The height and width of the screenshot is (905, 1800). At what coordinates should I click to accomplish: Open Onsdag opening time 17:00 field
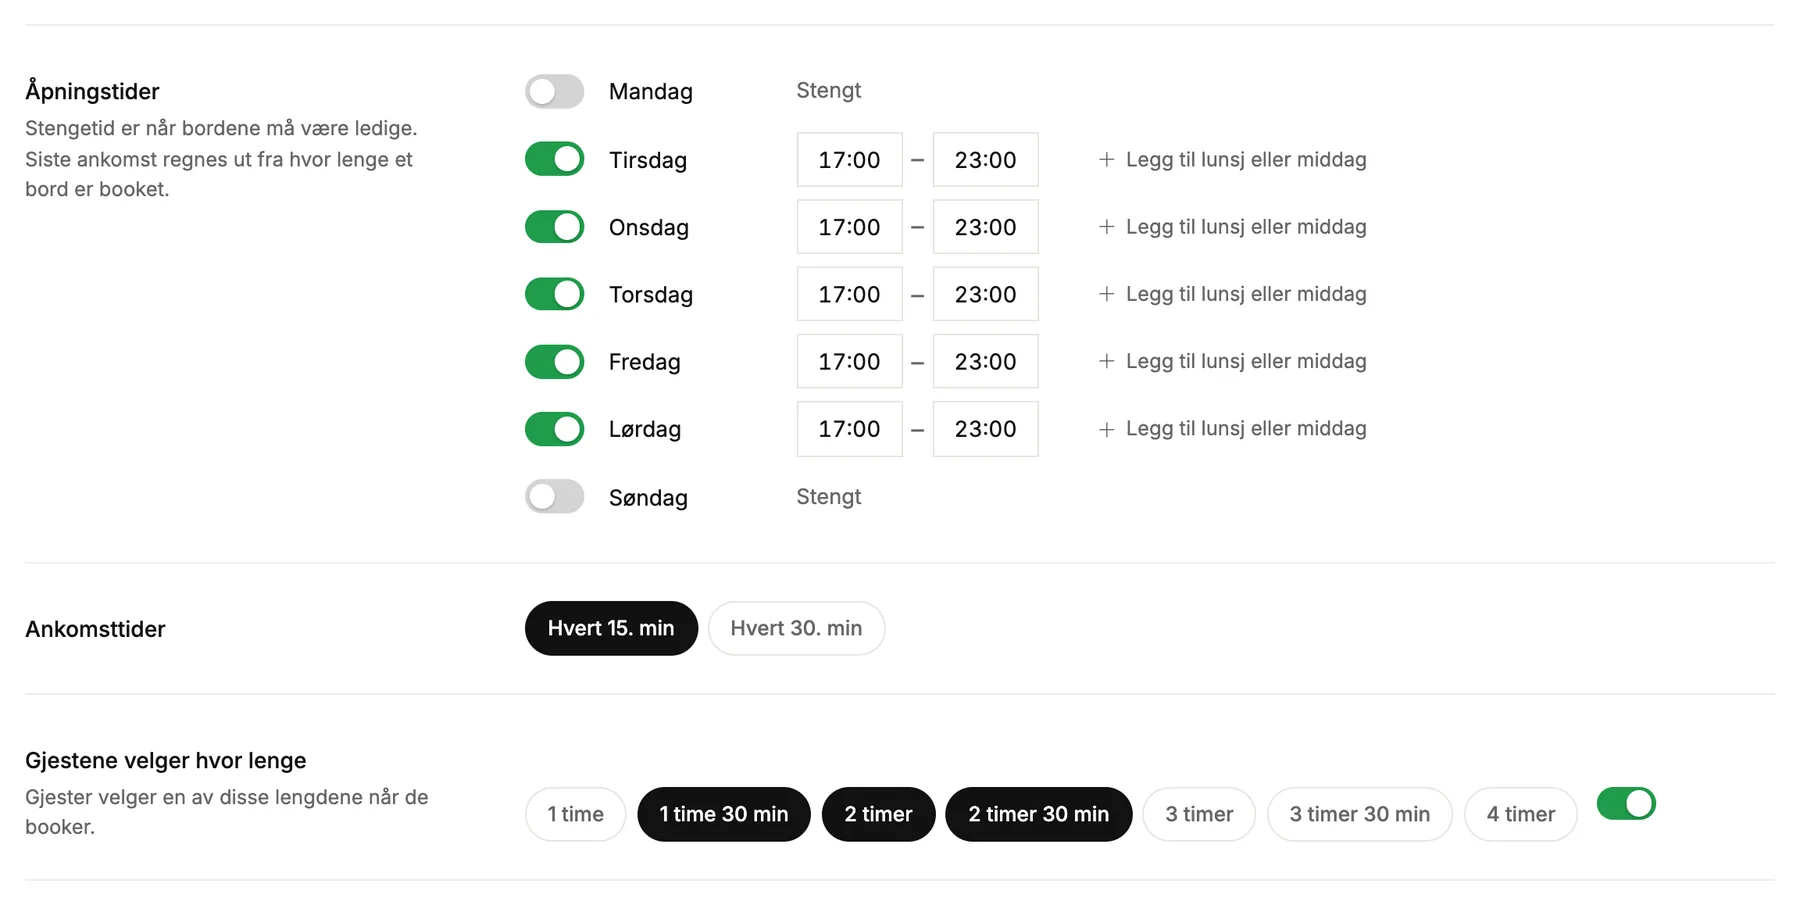pyautogui.click(x=849, y=227)
